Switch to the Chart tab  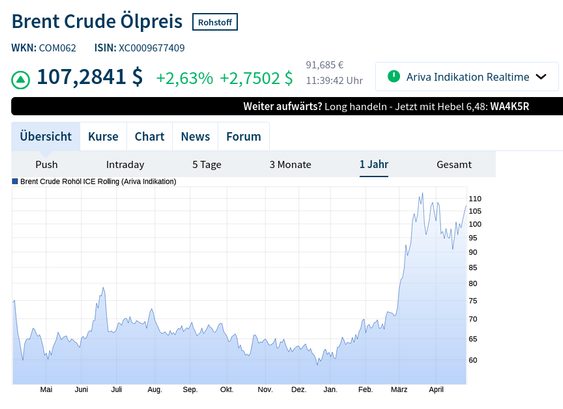point(149,136)
